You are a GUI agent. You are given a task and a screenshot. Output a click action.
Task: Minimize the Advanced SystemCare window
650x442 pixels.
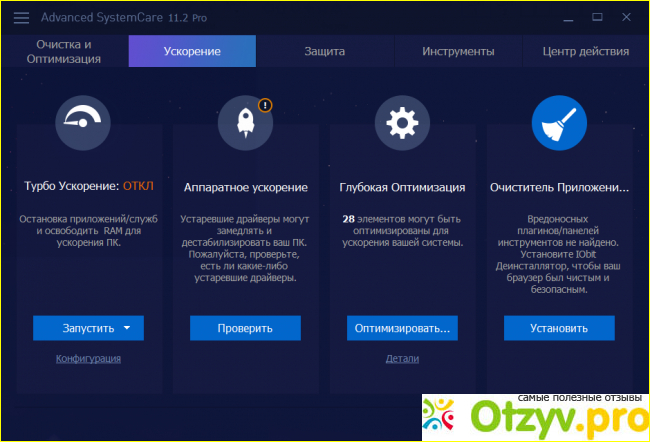(x=566, y=17)
